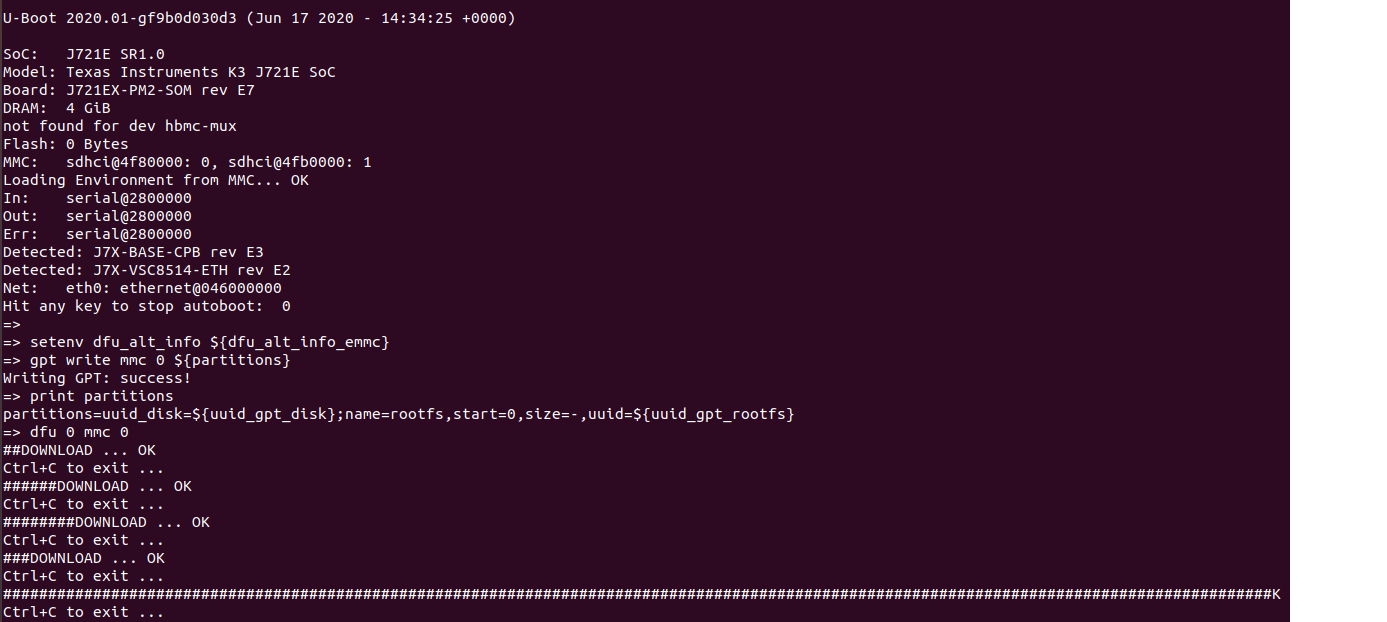Click 'Writing GPT: success!' message
Image resolution: width=1387 pixels, height=622 pixels.
pyautogui.click(x=97, y=378)
